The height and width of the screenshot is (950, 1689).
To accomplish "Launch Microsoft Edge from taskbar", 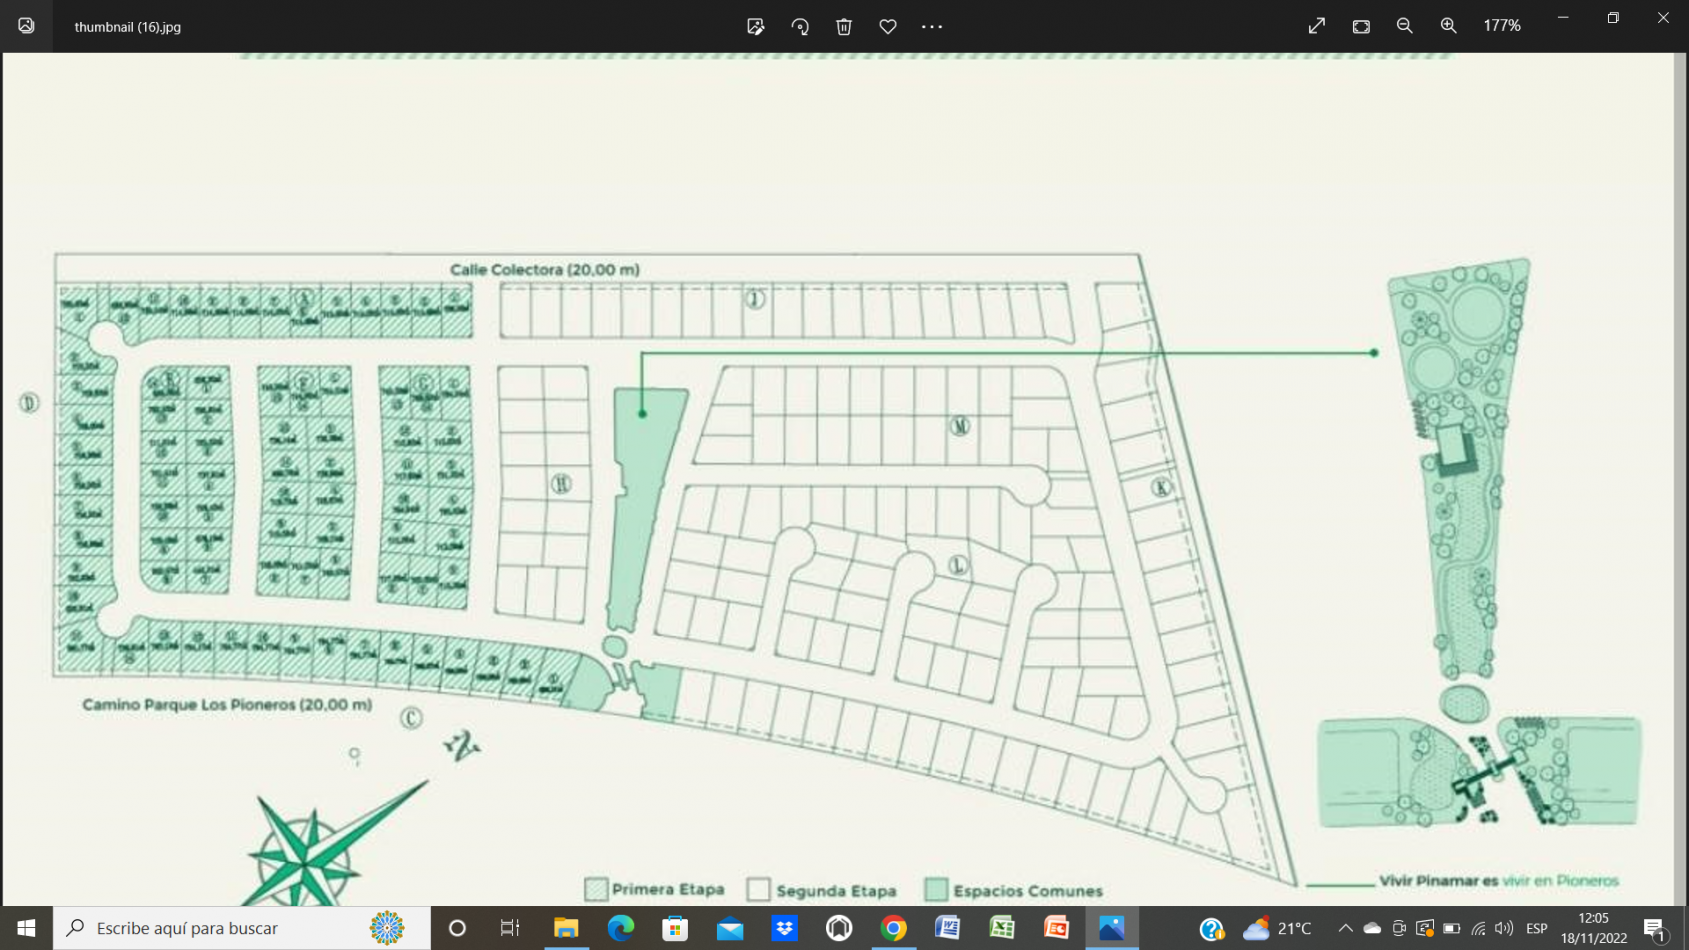I will pos(621,928).
